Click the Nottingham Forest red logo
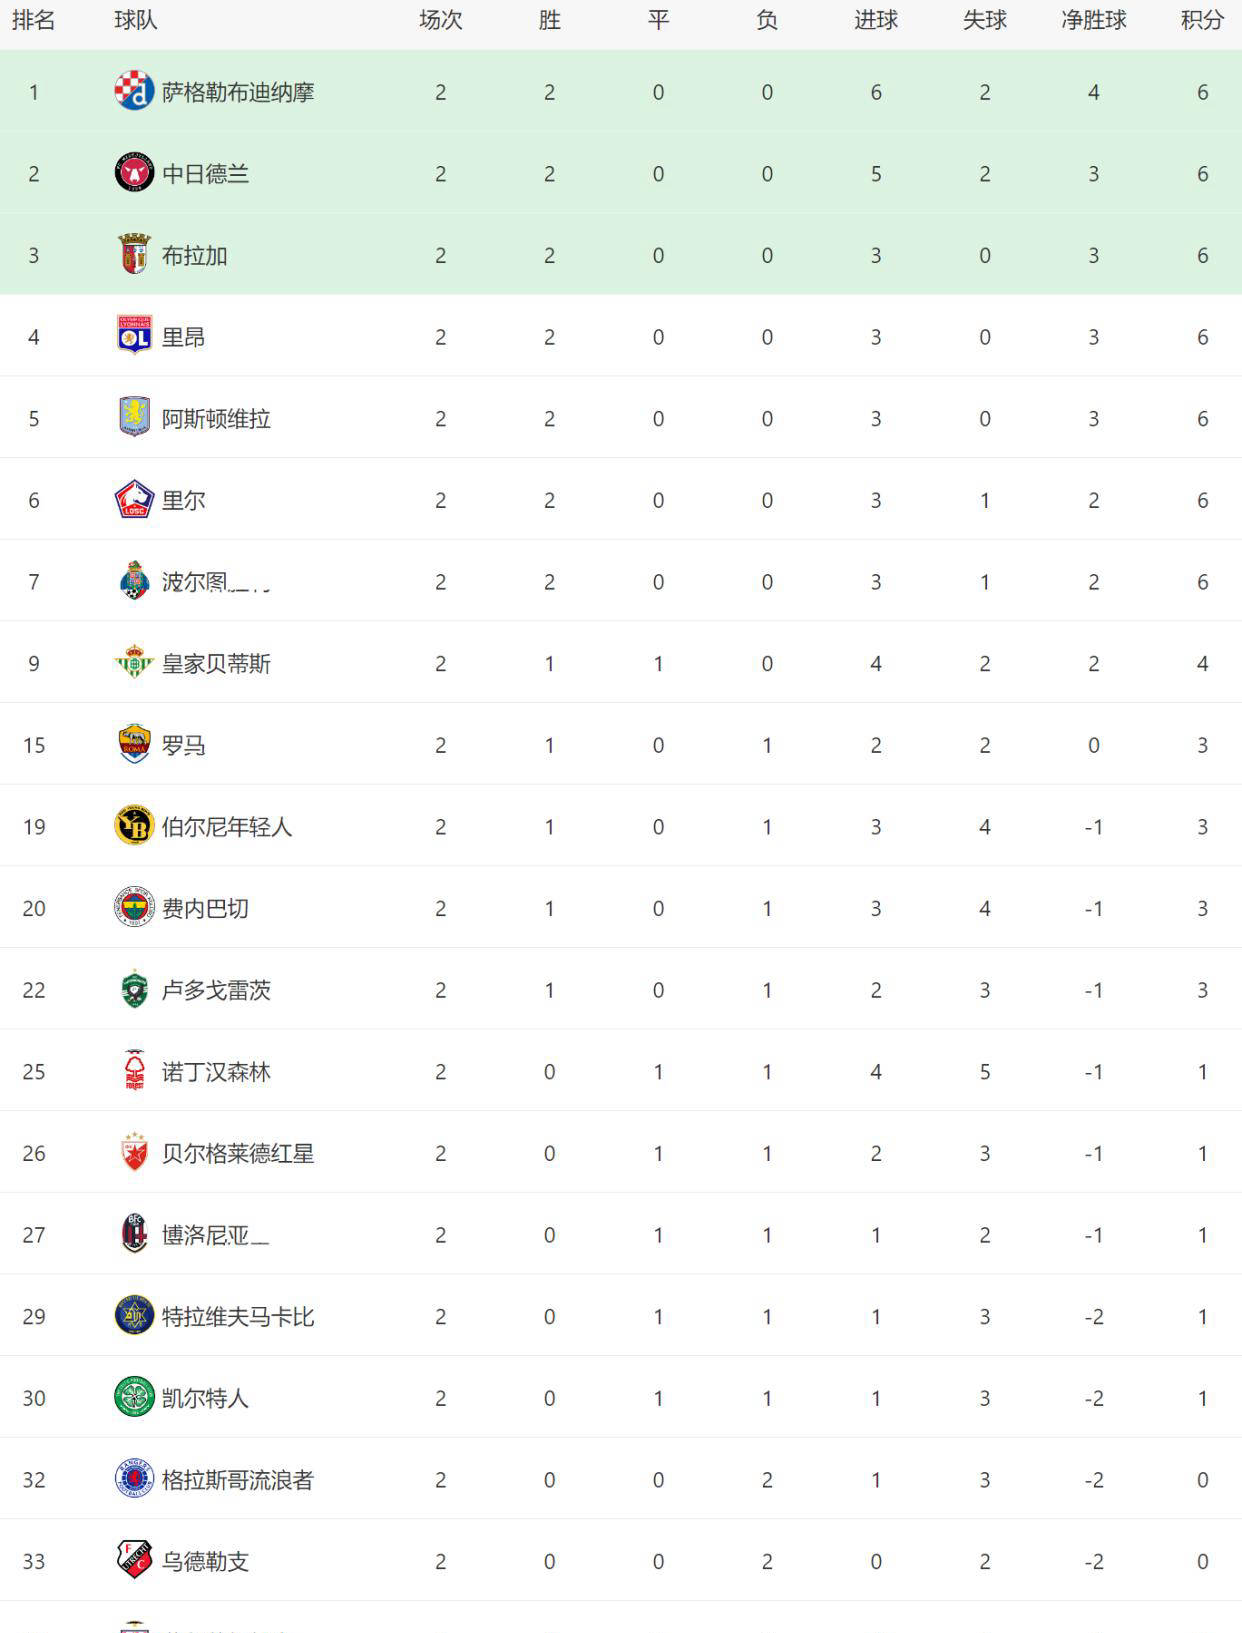 tap(134, 1071)
